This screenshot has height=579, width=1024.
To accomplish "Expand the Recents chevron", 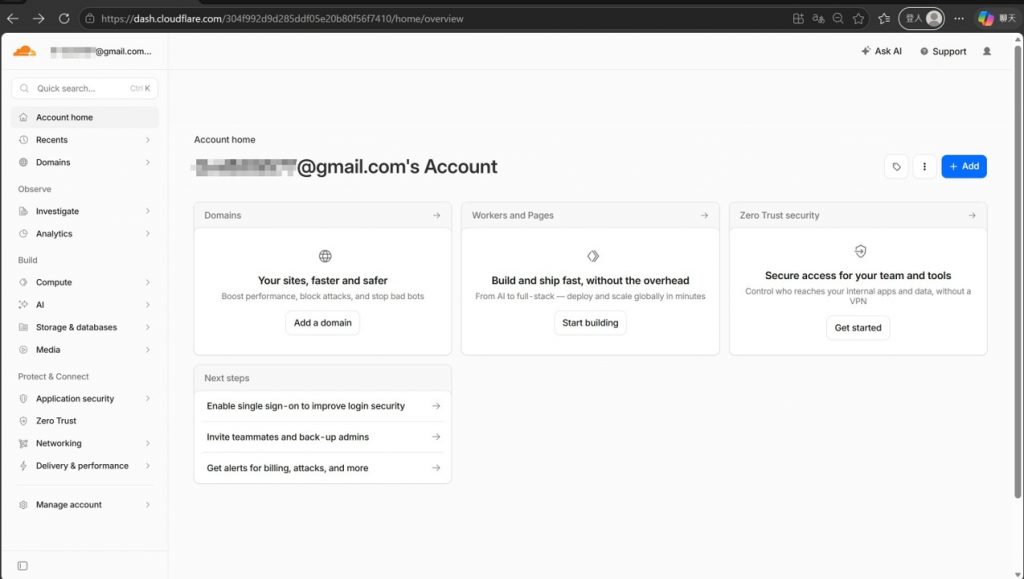I will (148, 140).
